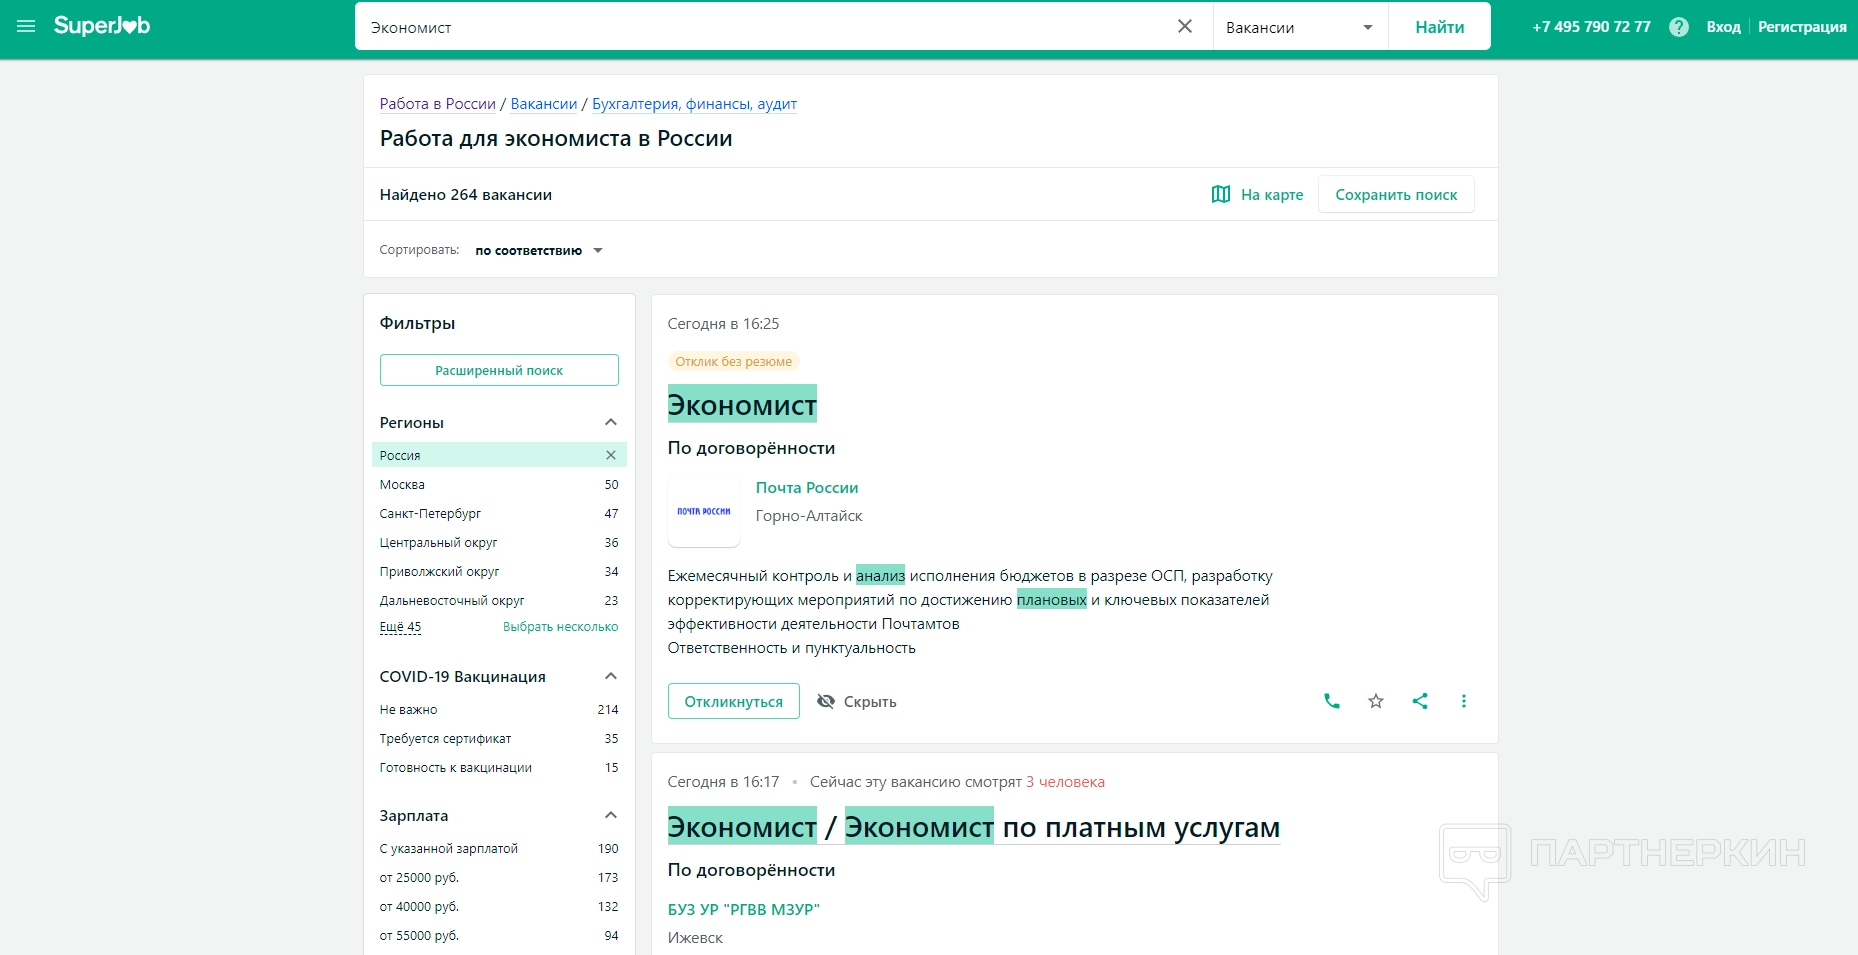Hide the first vacancy with Скрыть
Screen dimensions: 1858x955
[x=857, y=702]
